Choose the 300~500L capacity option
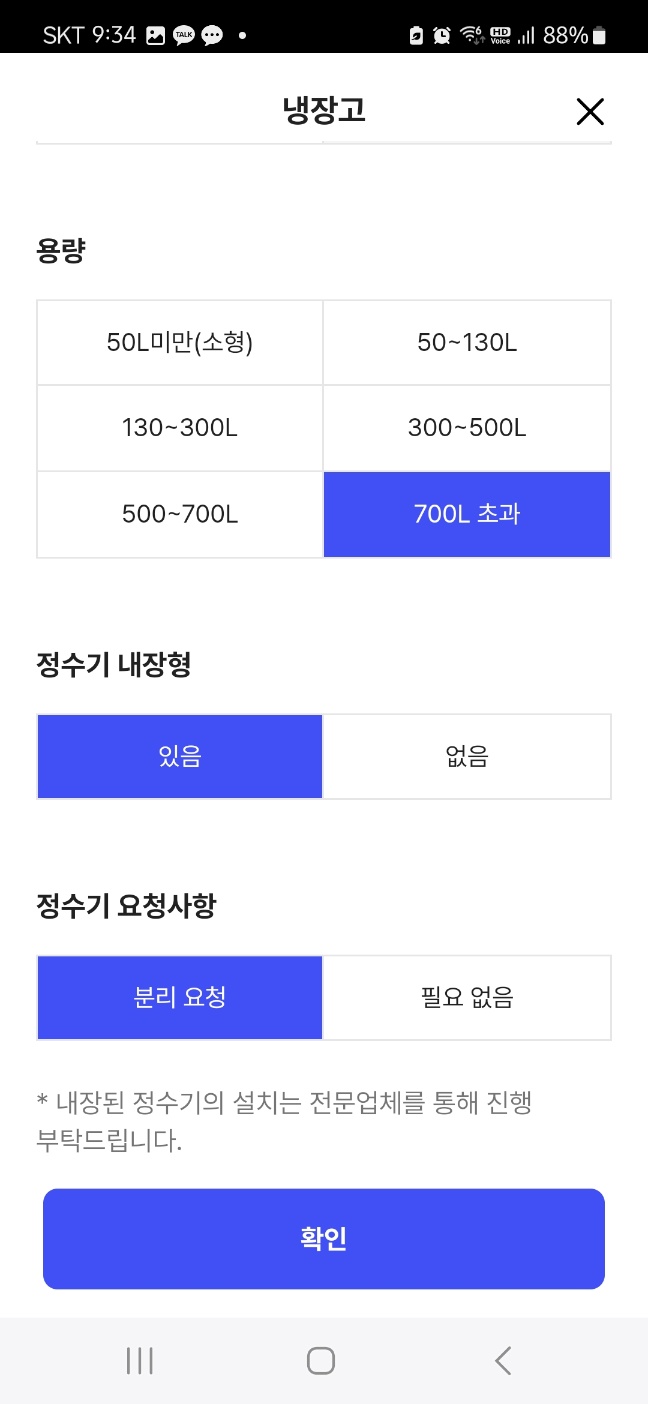 [x=466, y=428]
